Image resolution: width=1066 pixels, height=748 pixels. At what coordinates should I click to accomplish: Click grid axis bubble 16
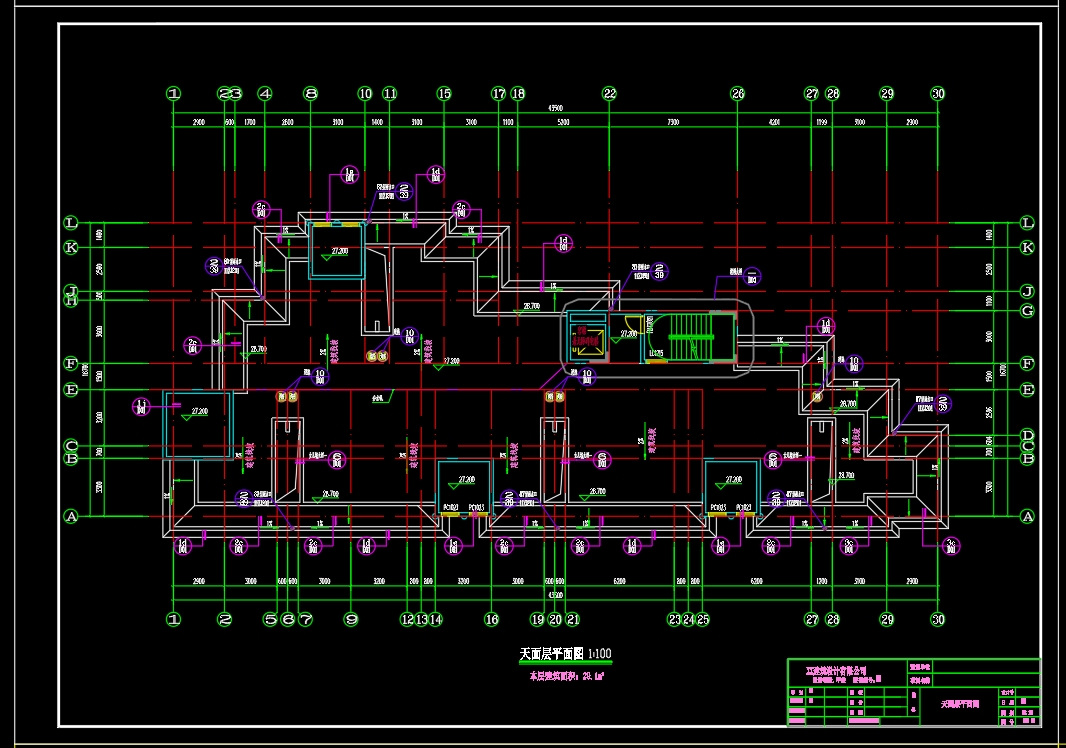(492, 619)
